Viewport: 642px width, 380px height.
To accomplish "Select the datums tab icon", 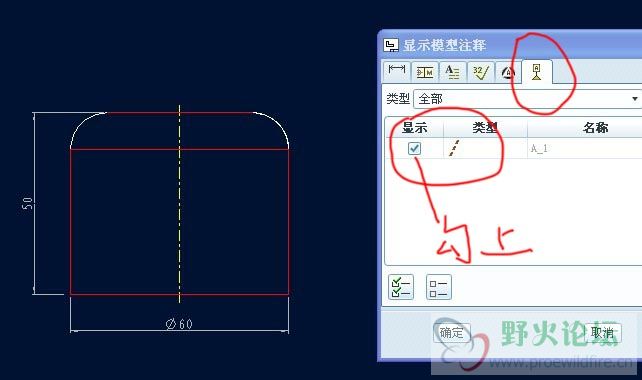I will click(x=537, y=72).
